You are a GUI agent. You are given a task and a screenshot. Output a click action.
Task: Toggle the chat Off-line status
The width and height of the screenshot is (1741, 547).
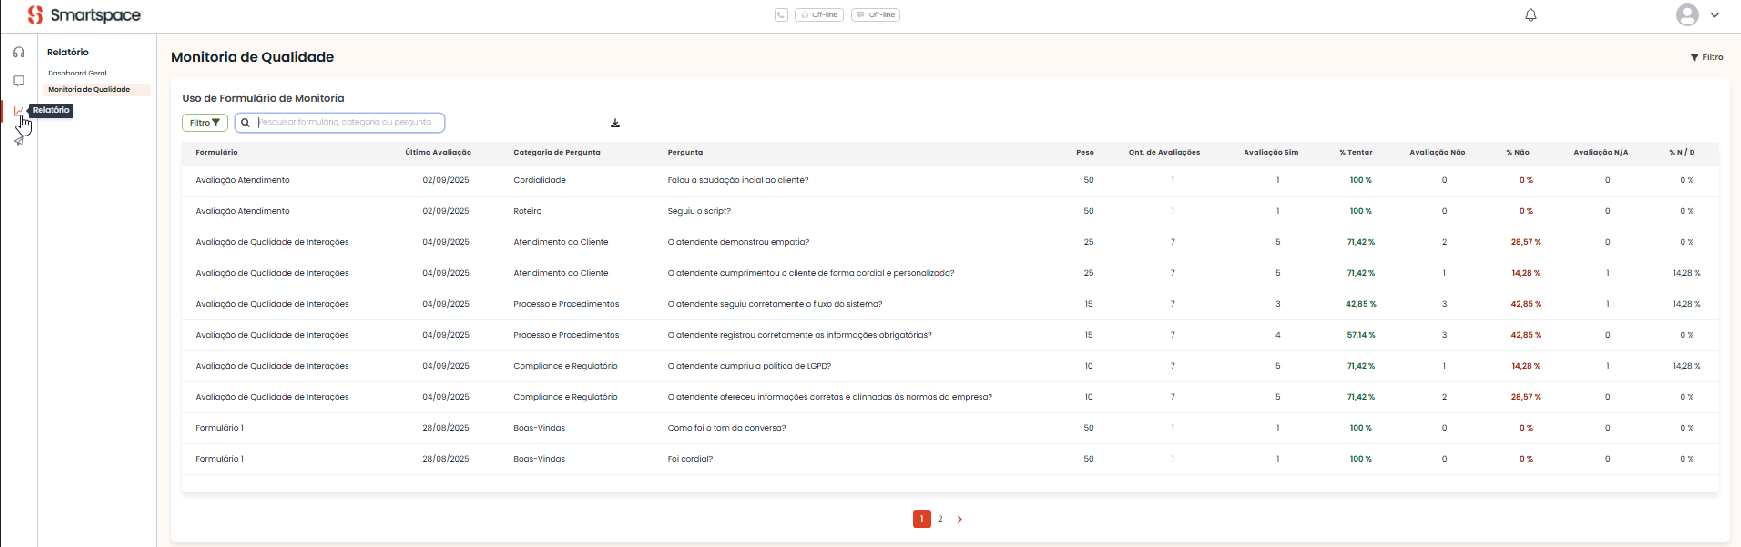click(x=875, y=15)
